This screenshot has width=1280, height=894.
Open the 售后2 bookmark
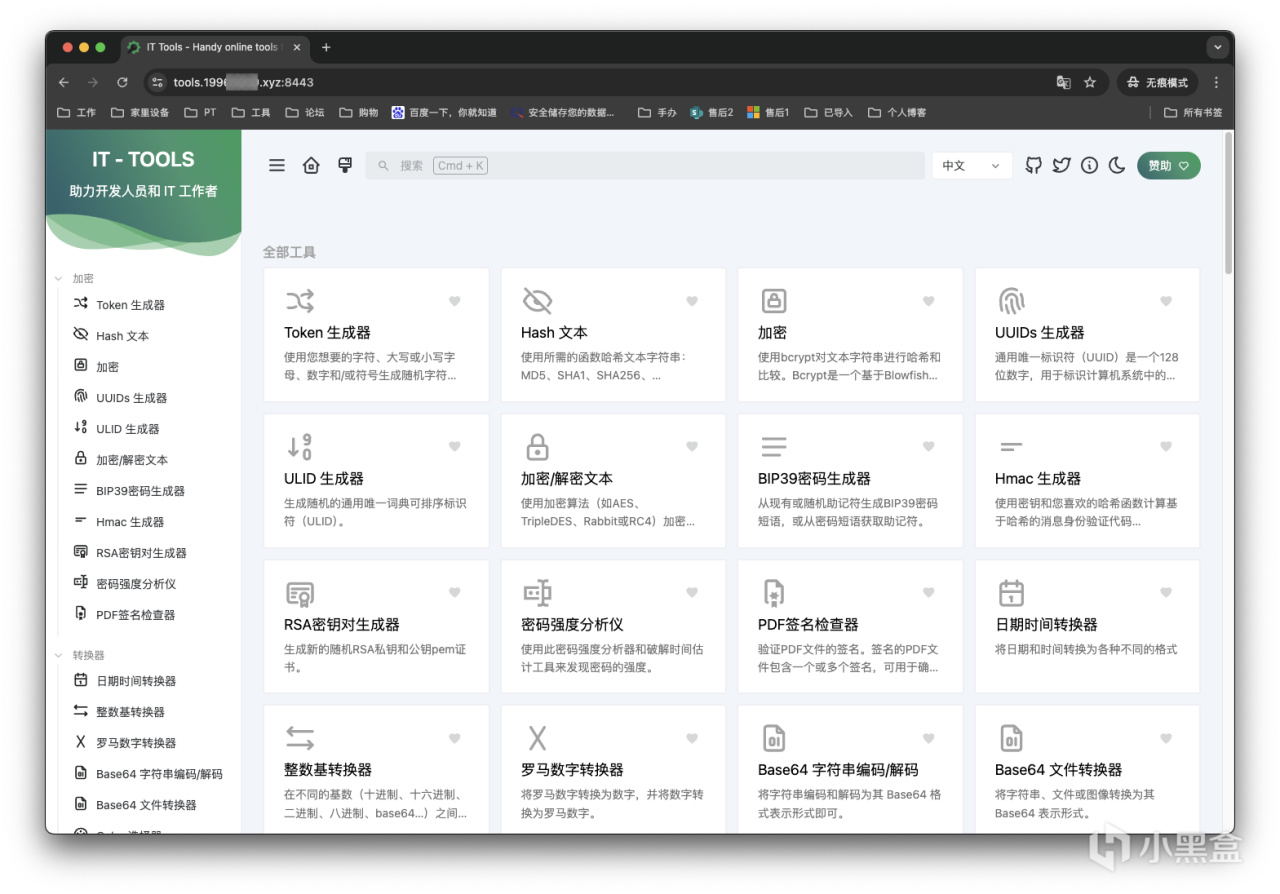pos(711,113)
